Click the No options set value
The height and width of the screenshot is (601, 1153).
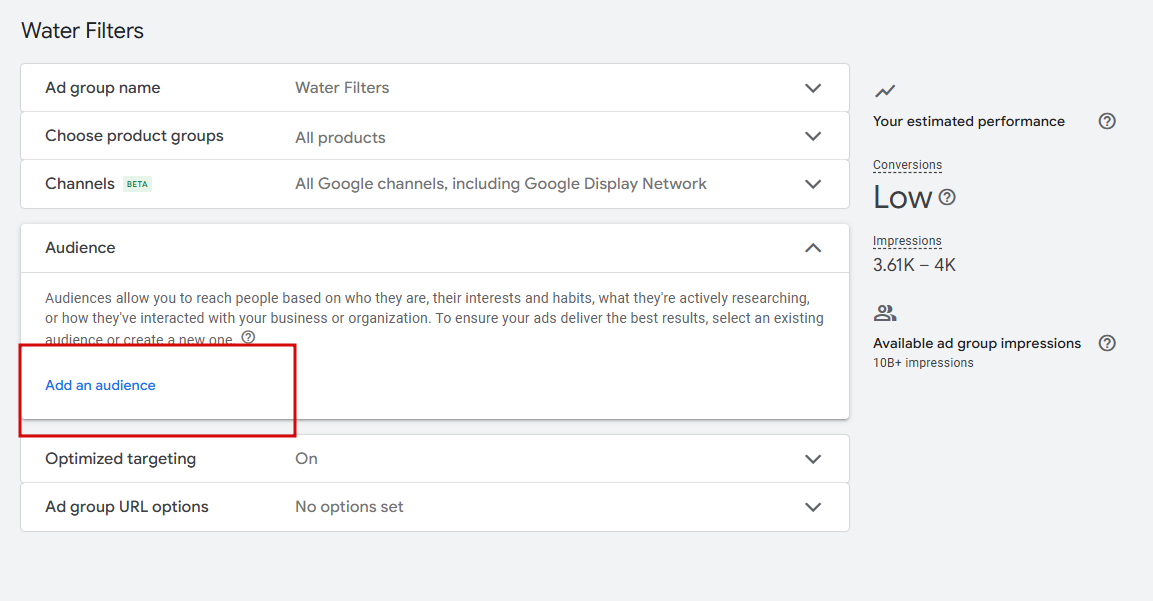pyautogui.click(x=349, y=507)
